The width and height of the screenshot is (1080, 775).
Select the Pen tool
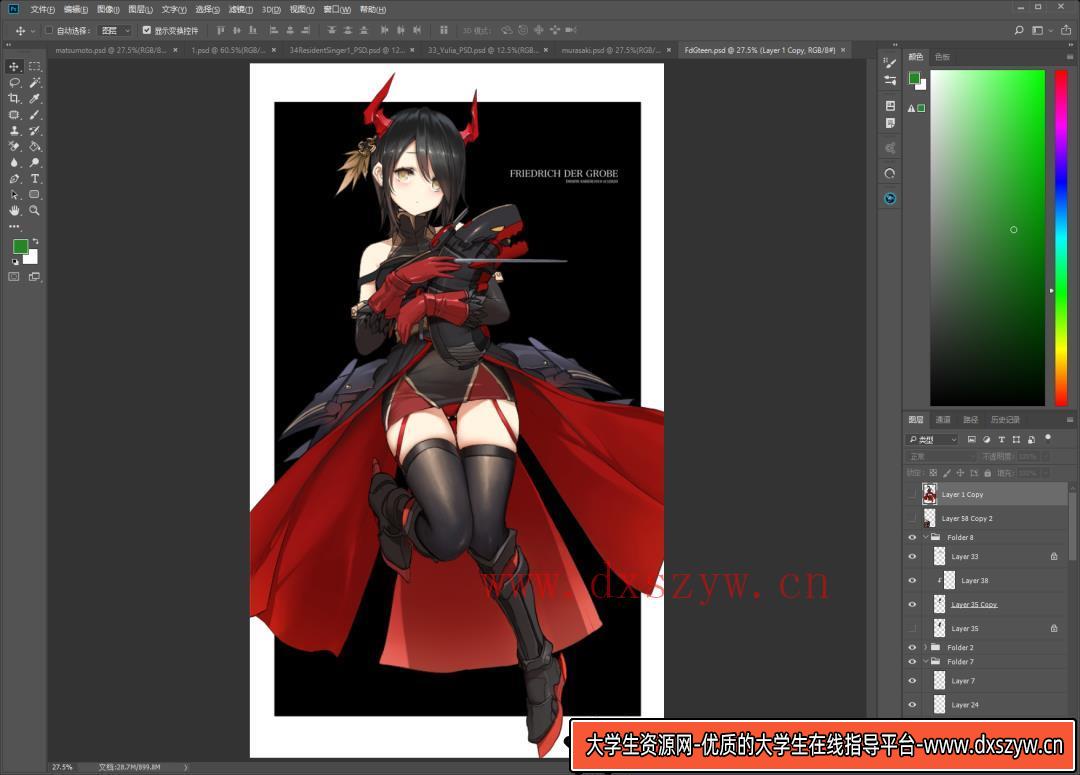point(14,178)
